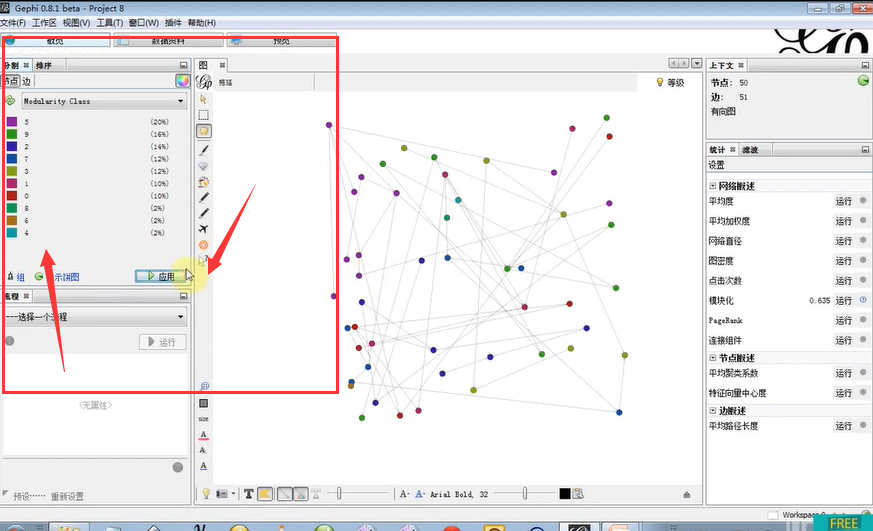Collapse the 网络概述 section
873x531 pixels.
(713, 186)
